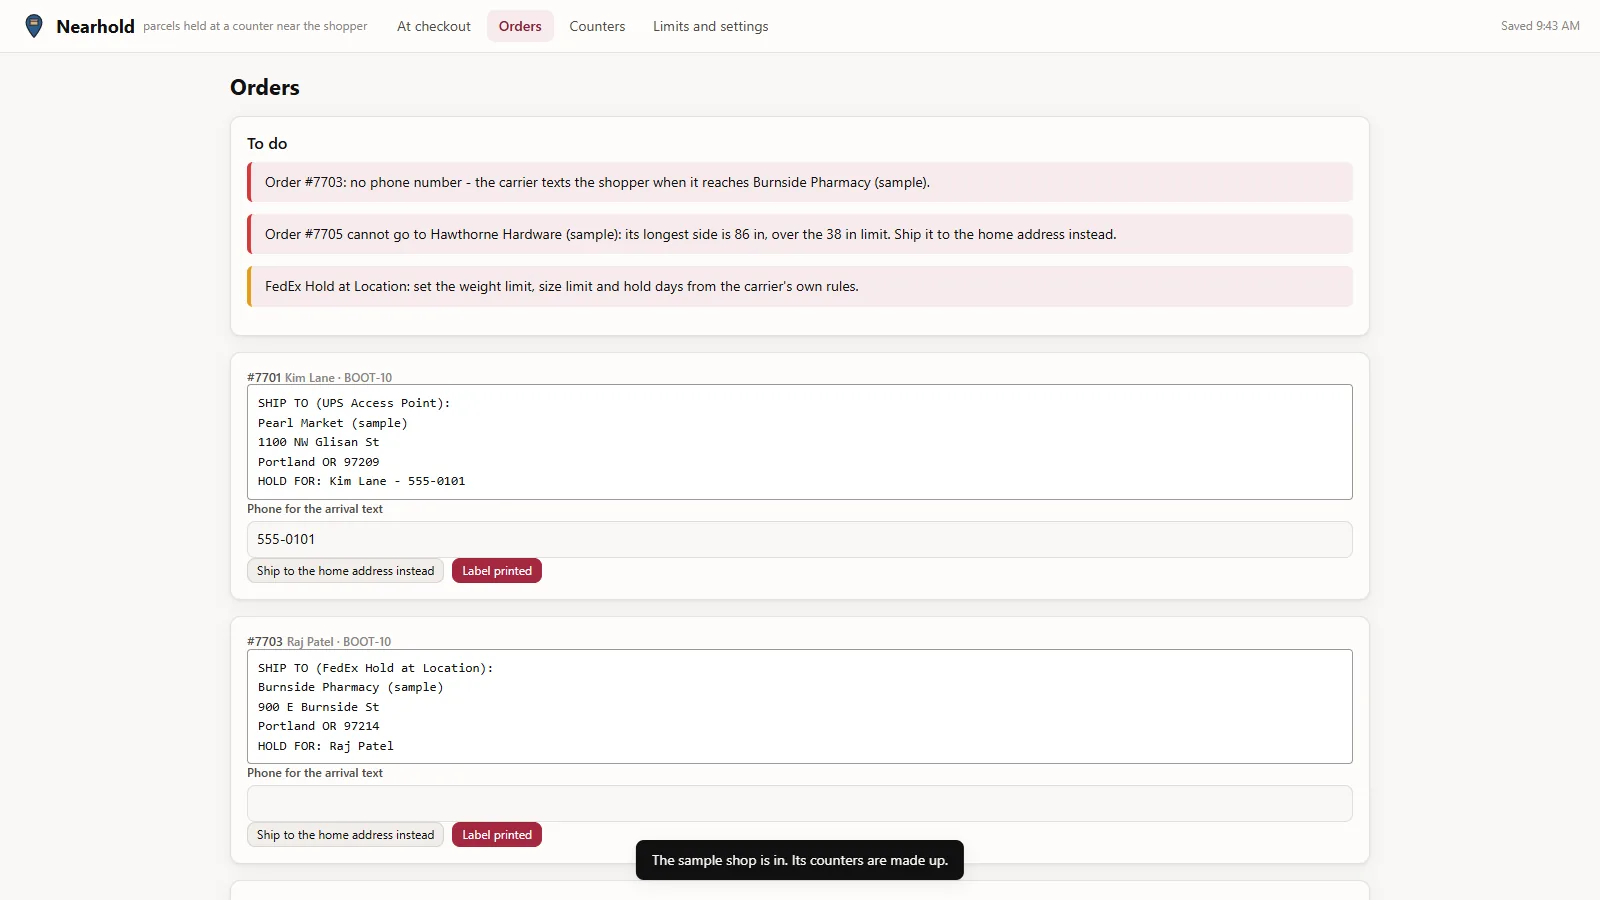The image size is (1600, 900).
Task: Focus the arrival phone field showing 555-0101
Action: 800,539
